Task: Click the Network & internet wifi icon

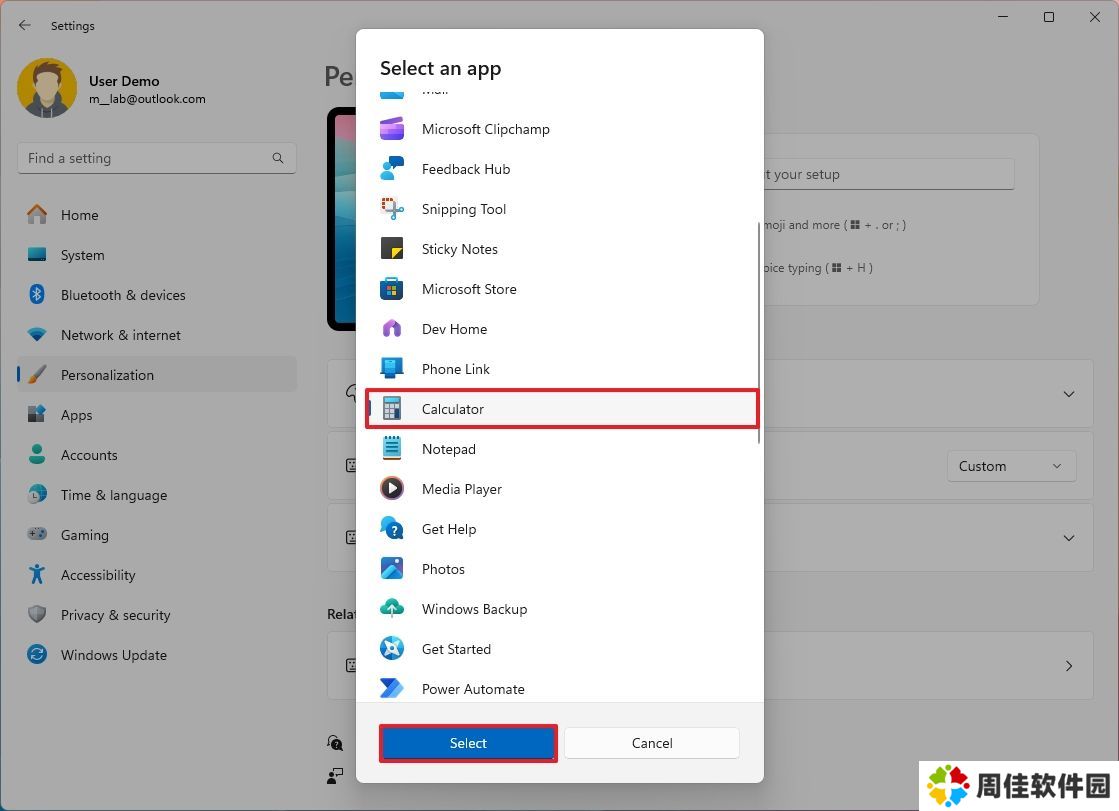Action: click(37, 334)
